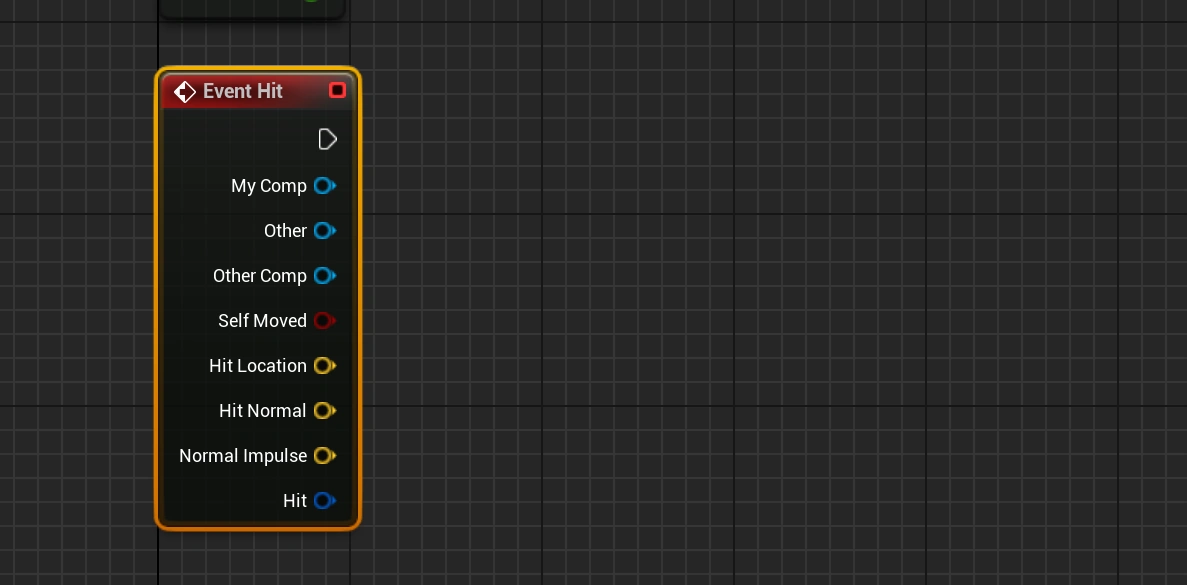This screenshot has width=1187, height=585.
Task: Click the white execution output pin arrow
Action: coord(327,139)
